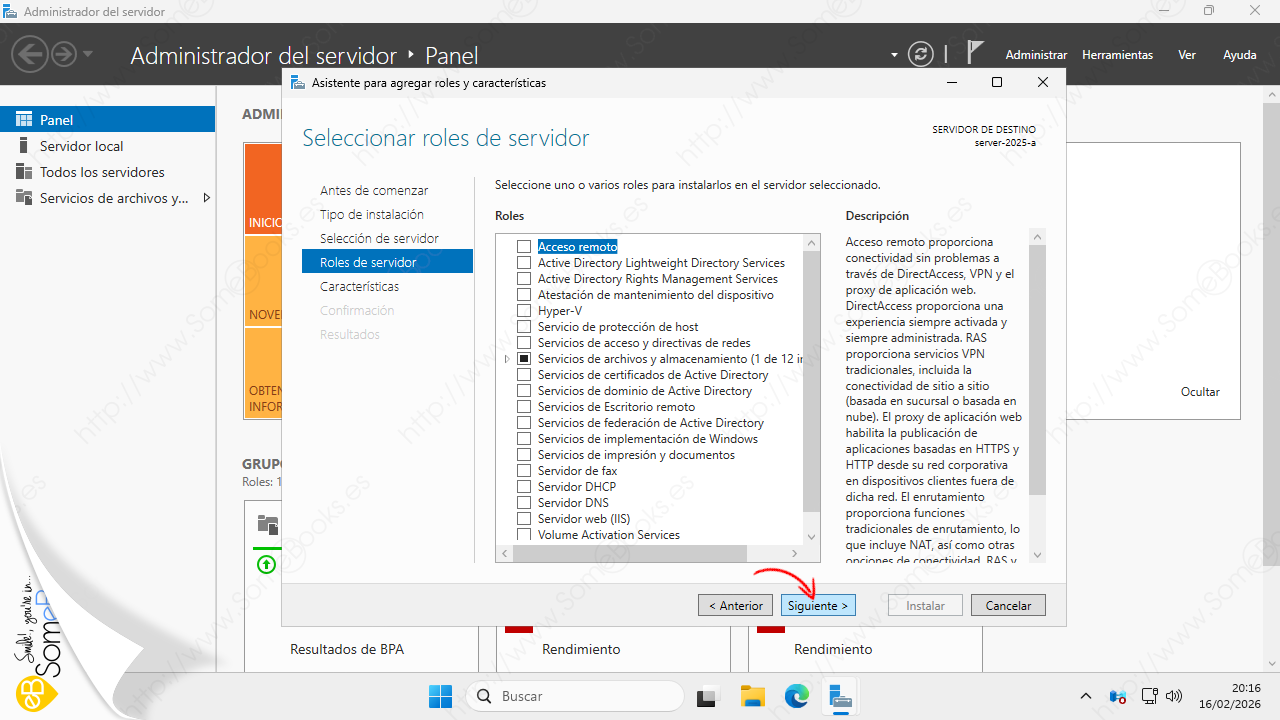This screenshot has height=720, width=1280.
Task: Click the Siguiente button
Action: pyautogui.click(x=817, y=605)
